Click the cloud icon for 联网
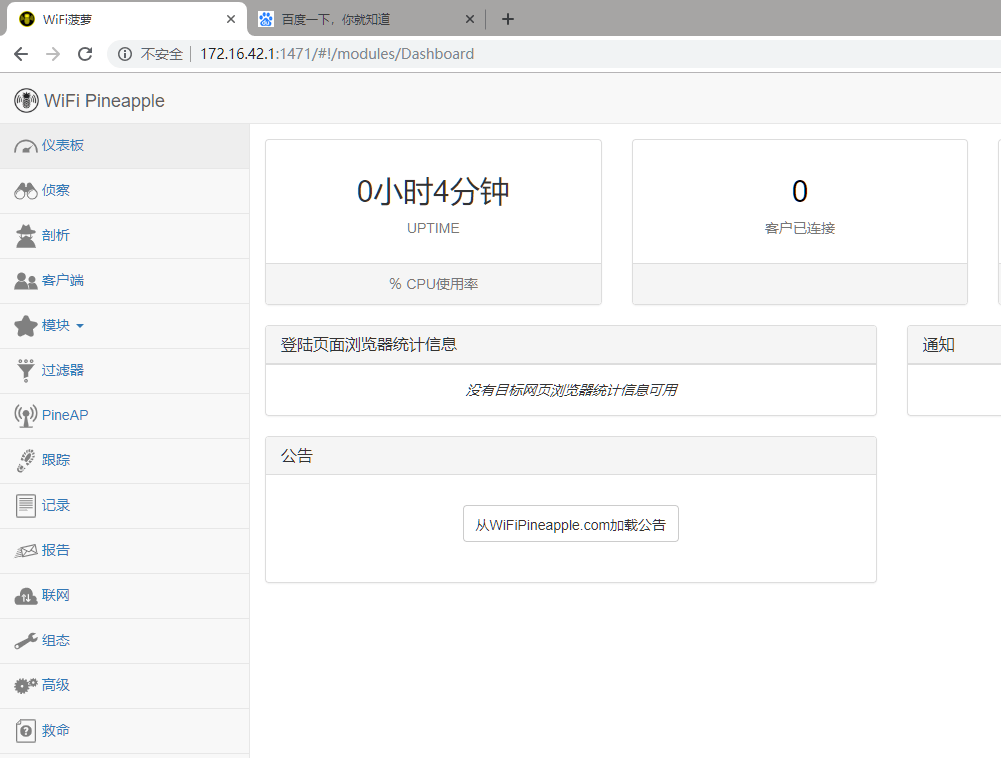This screenshot has height=758, width=1001. click(26, 596)
